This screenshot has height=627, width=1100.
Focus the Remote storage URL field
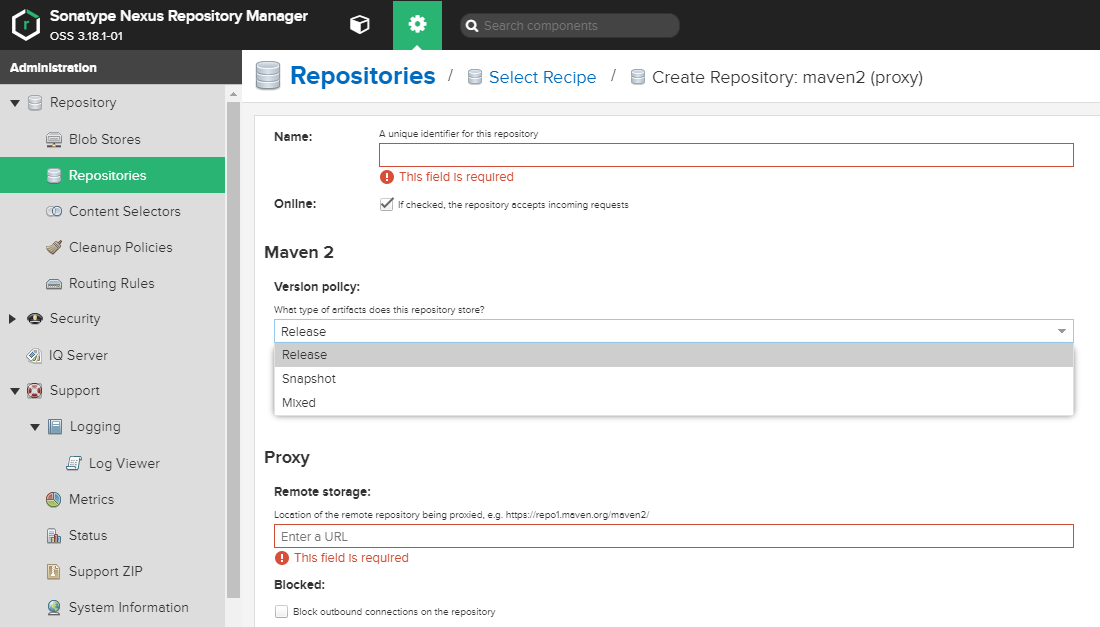tap(673, 537)
